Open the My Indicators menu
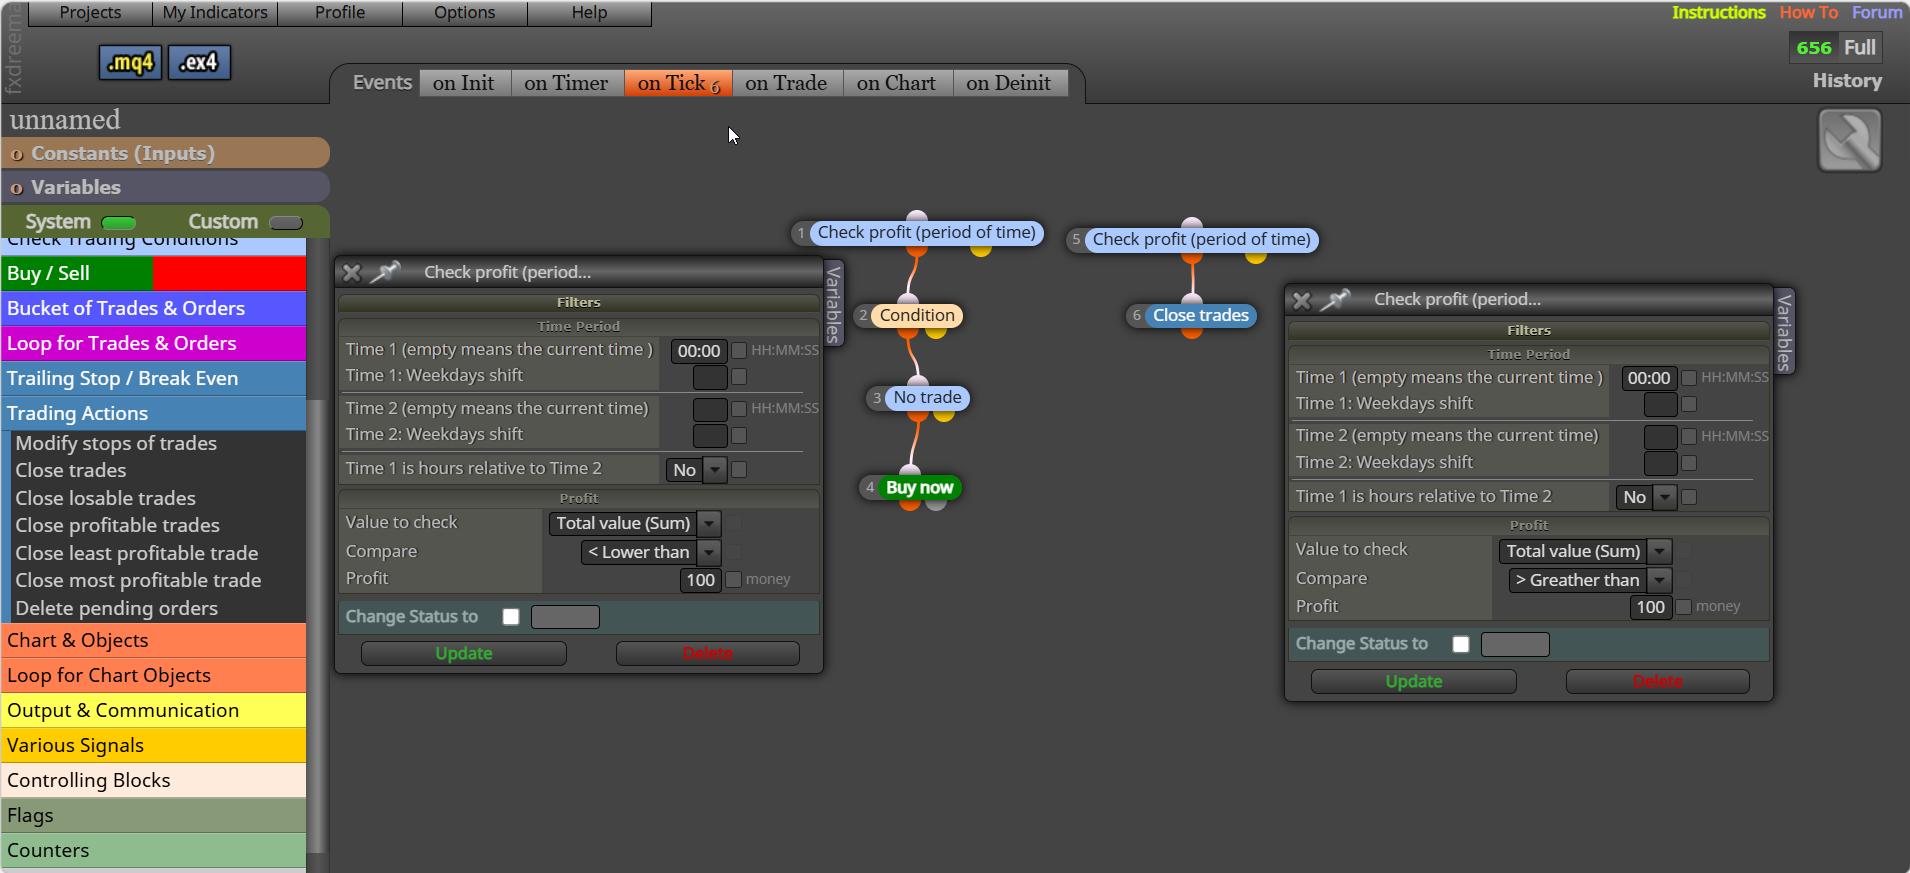The height and width of the screenshot is (873, 1910). coord(215,13)
